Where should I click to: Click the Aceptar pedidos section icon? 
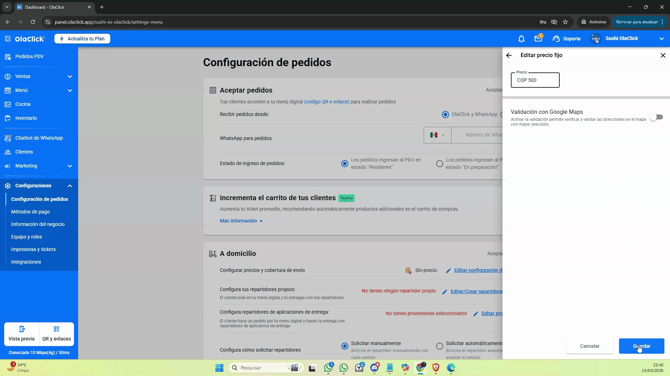(212, 90)
